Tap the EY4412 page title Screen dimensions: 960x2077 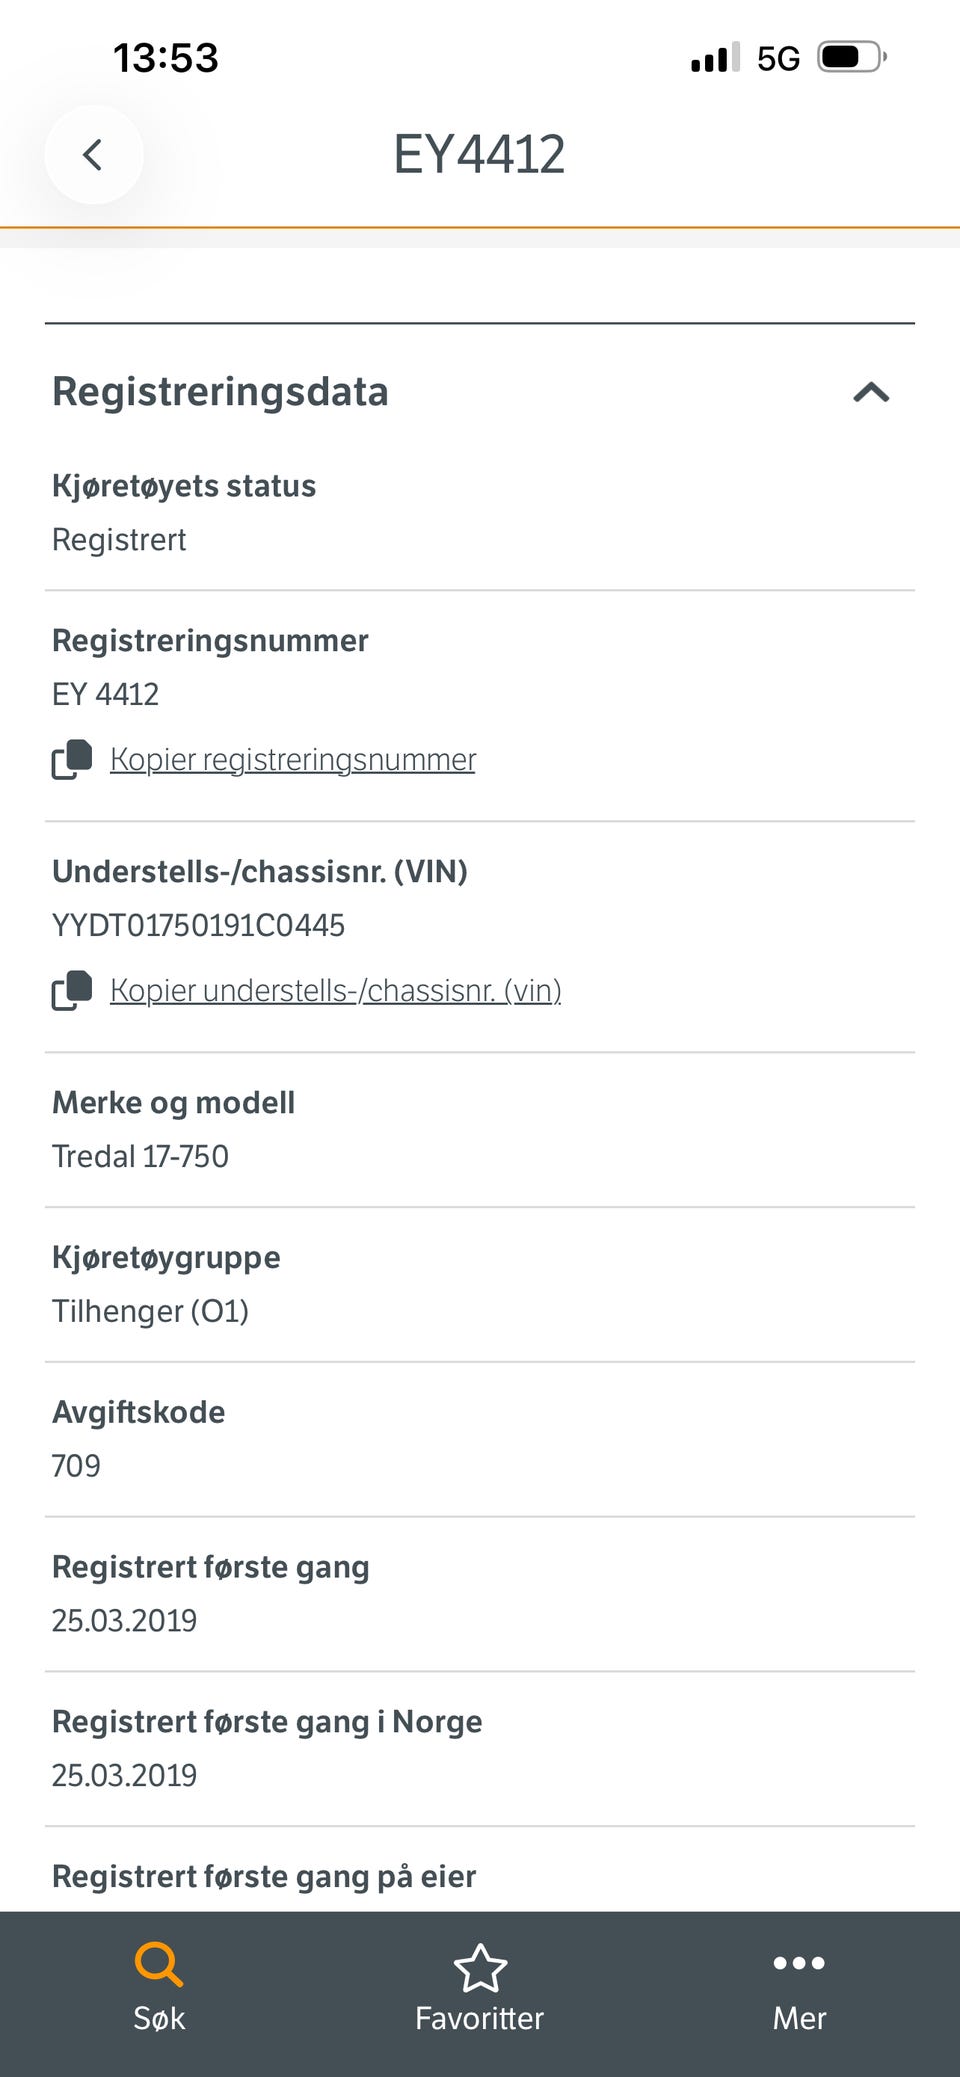479,155
